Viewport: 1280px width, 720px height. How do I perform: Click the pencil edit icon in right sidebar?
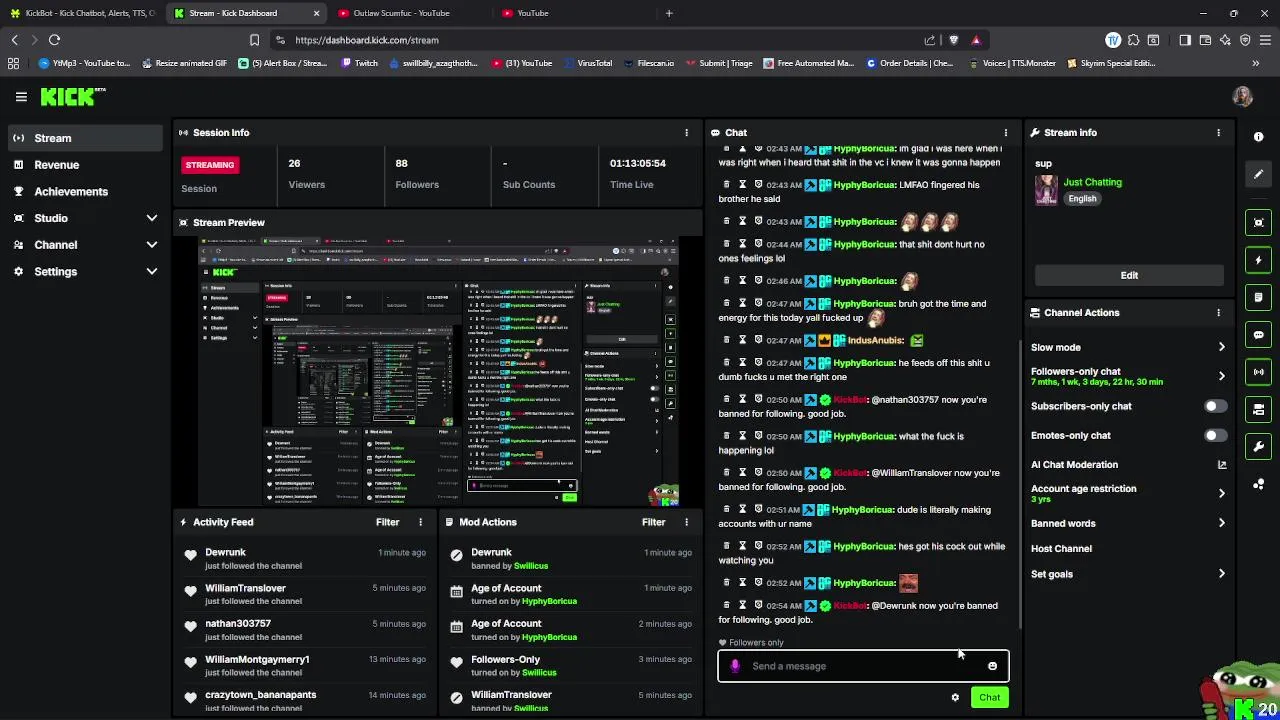tap(1259, 174)
